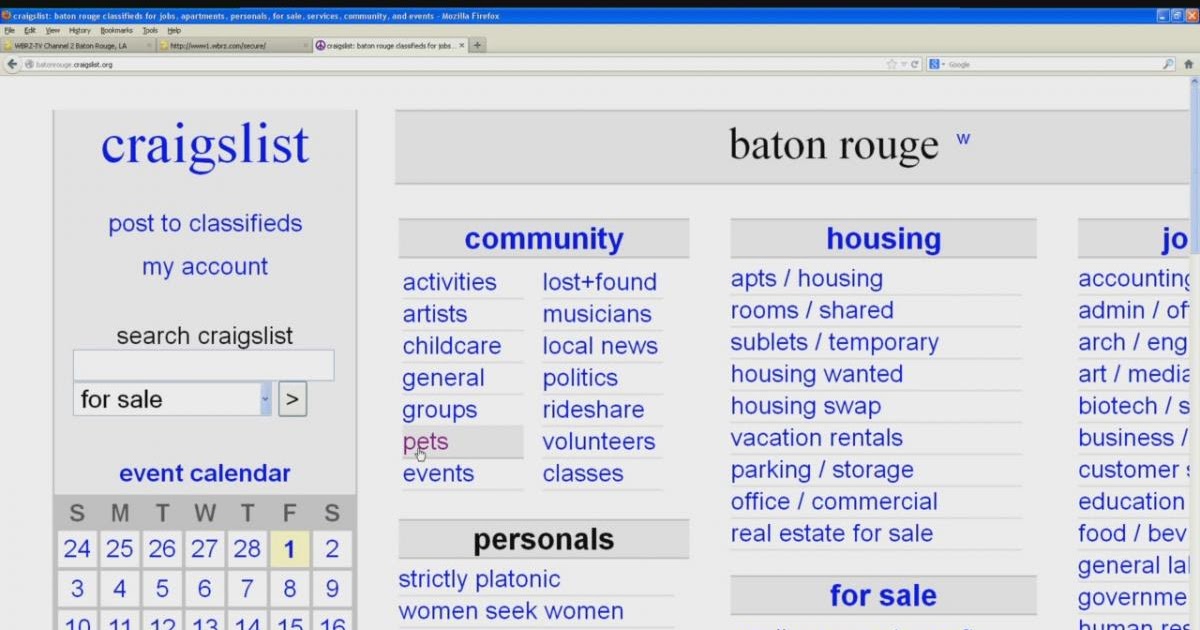
Task: Open the 'politics' community link
Action: click(580, 378)
